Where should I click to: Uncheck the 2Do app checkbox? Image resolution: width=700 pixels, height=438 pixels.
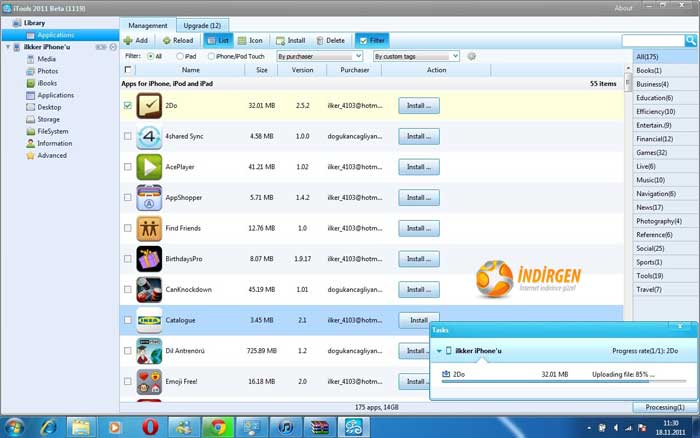tap(127, 105)
